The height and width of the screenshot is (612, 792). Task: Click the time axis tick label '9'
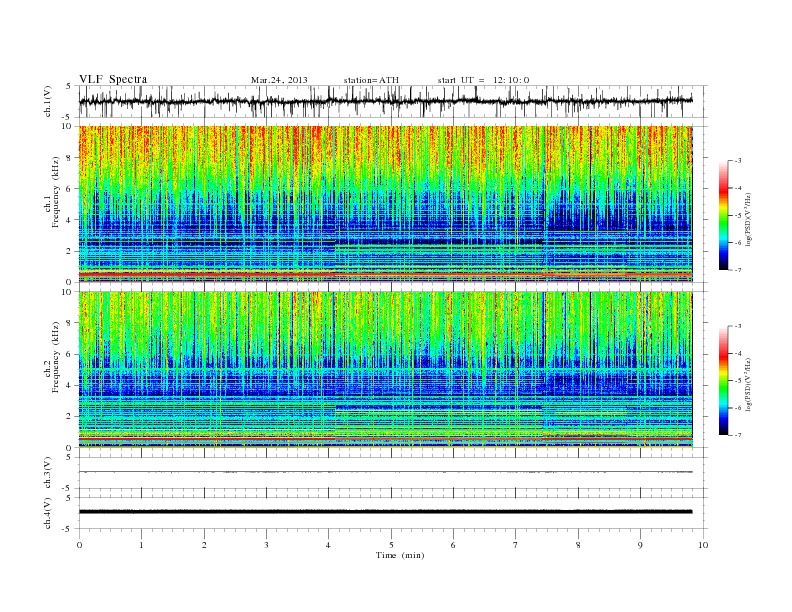[640, 545]
